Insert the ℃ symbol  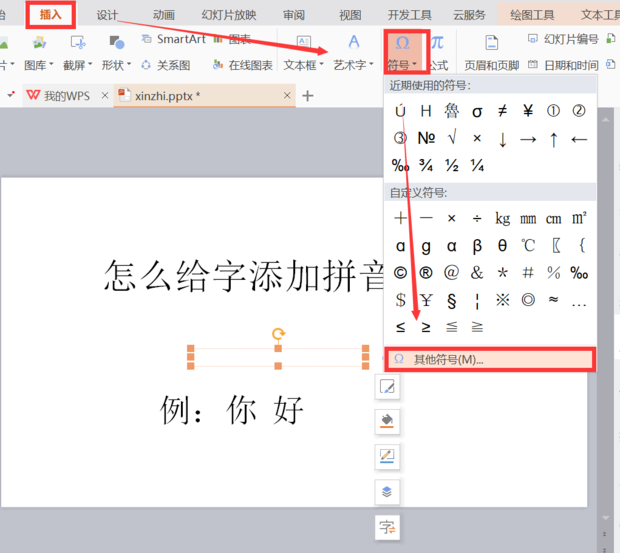pos(528,245)
